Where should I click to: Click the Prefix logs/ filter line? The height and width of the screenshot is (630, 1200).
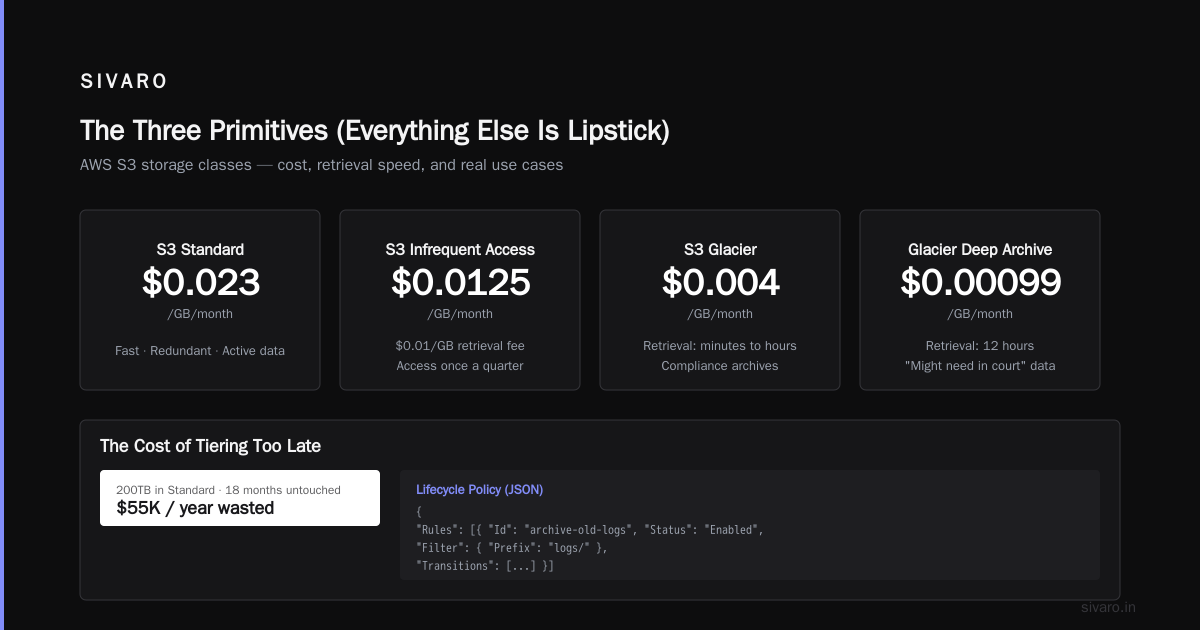[x=511, y=547]
